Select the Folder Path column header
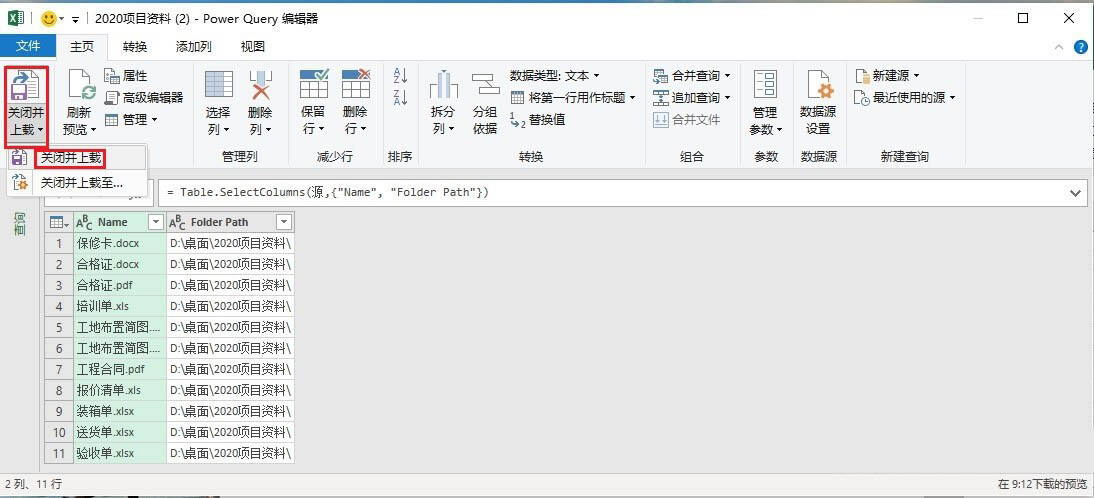 pos(221,222)
